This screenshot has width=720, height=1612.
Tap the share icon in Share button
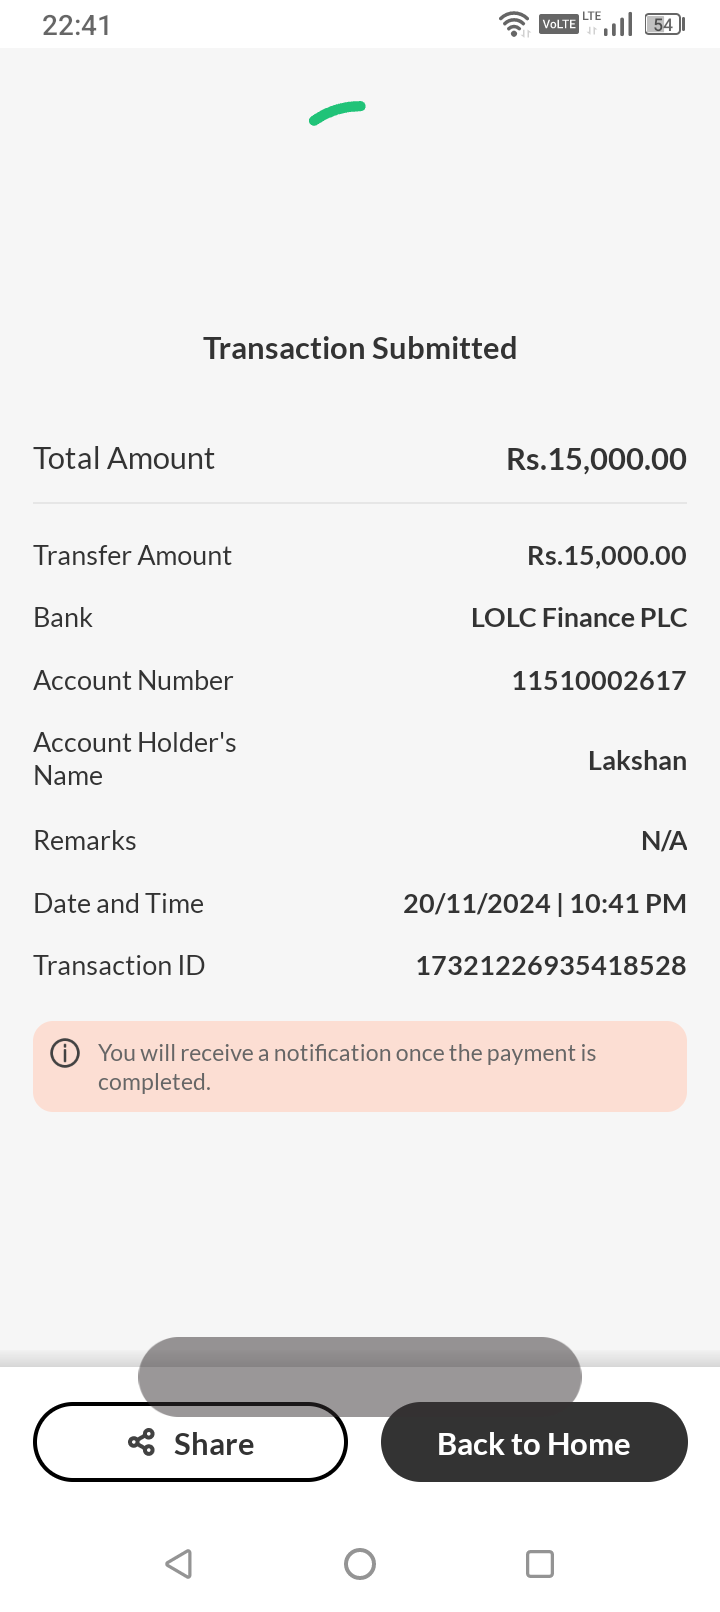[142, 1442]
